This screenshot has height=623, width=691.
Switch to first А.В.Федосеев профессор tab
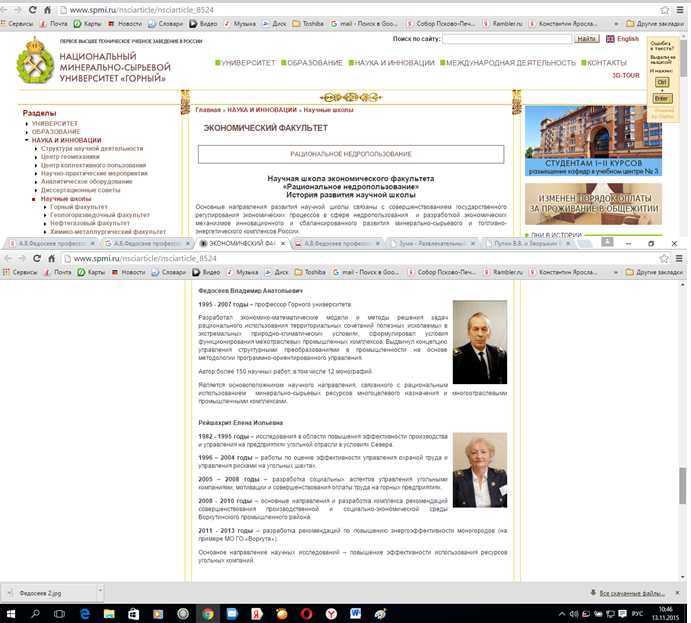(52, 243)
